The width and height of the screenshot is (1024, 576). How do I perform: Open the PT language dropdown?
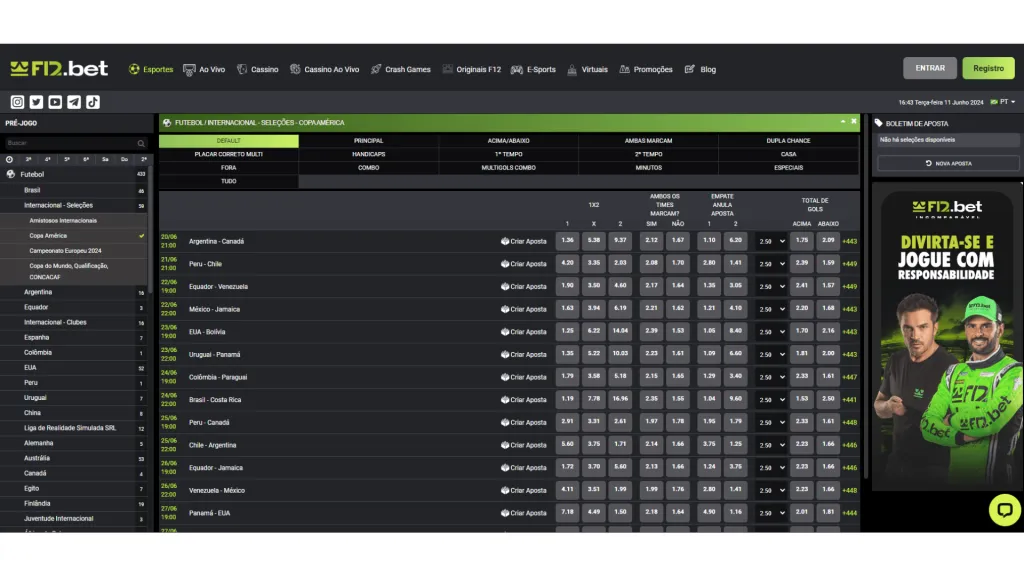point(1002,101)
